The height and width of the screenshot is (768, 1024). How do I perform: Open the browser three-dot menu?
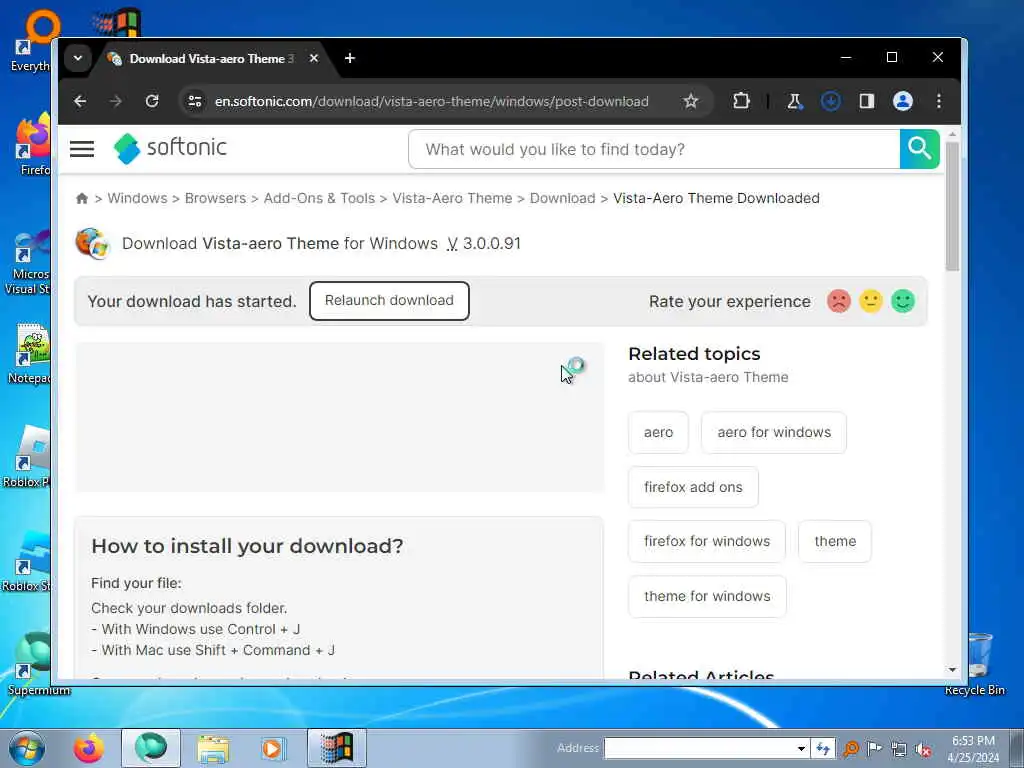click(x=938, y=101)
